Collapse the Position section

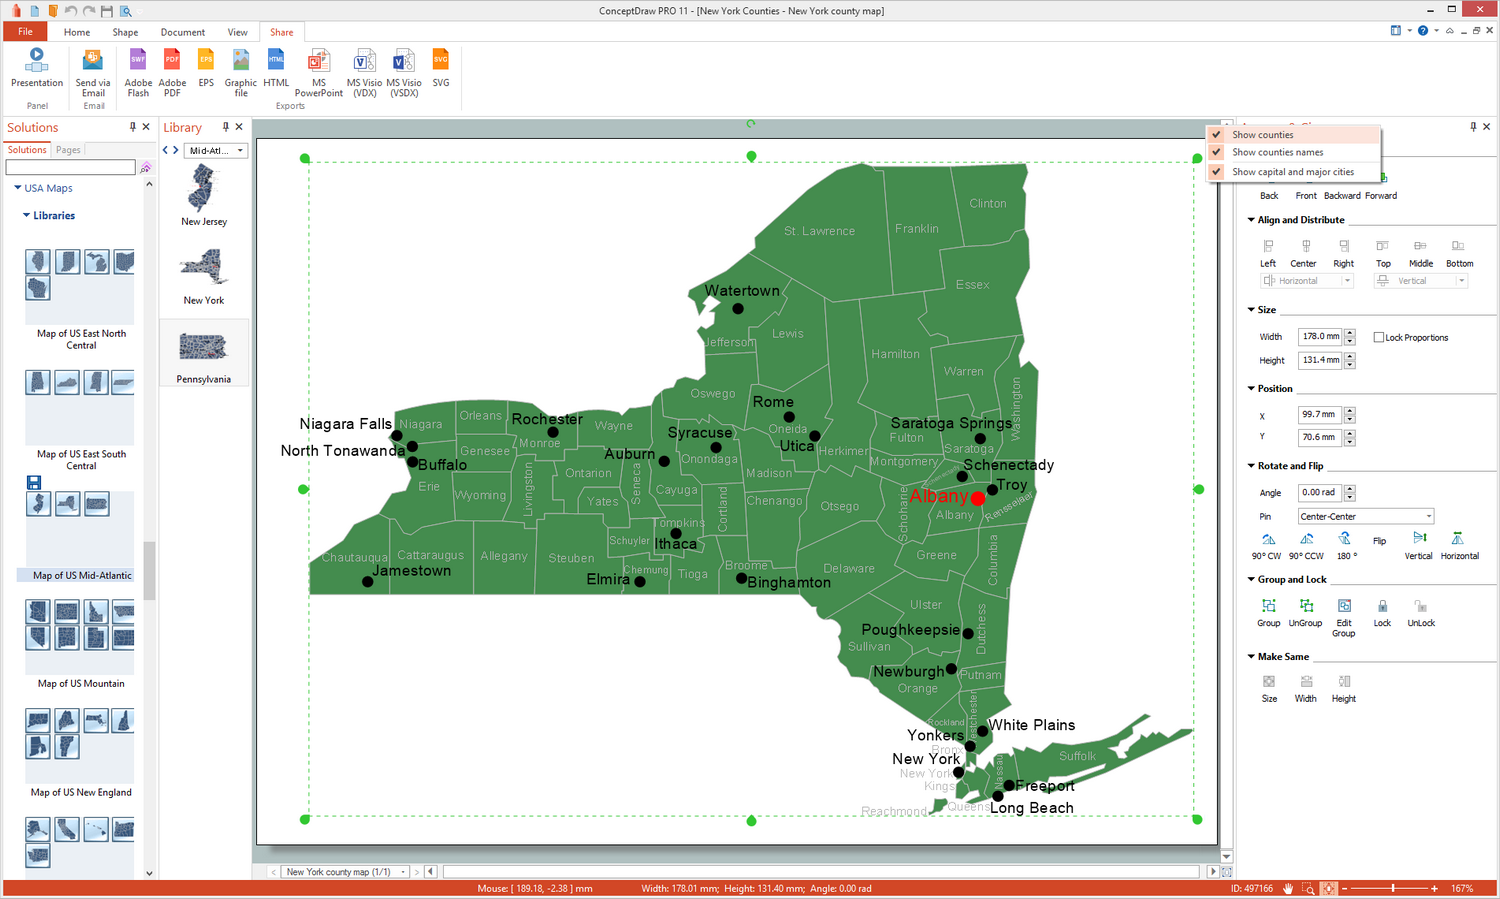1251,388
